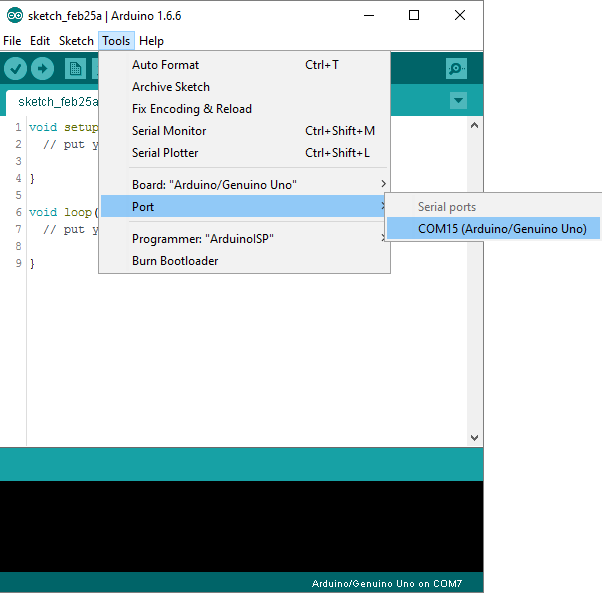Close the Arduino window
The width and height of the screenshot is (604, 594).
pos(460,15)
